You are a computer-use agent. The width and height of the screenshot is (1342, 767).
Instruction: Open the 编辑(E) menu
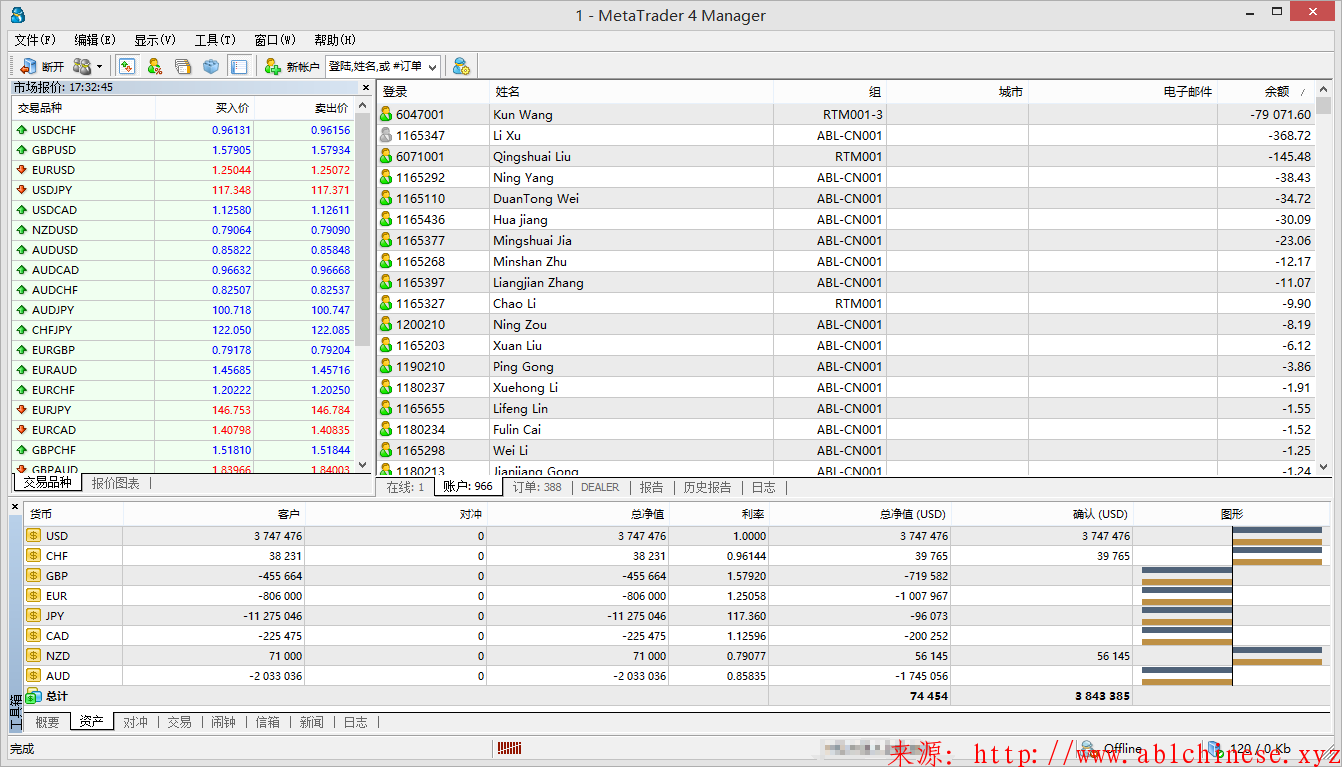(x=95, y=40)
